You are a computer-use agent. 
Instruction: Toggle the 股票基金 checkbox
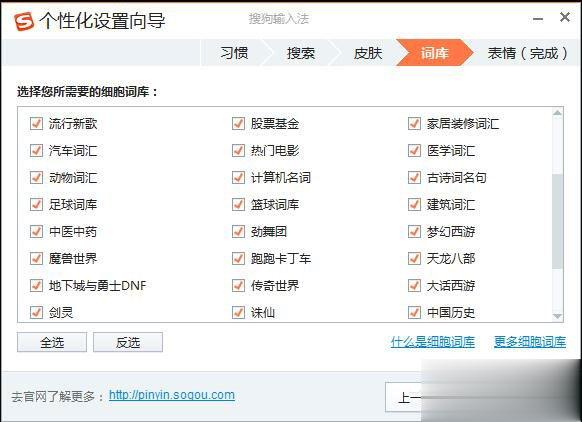coord(238,123)
